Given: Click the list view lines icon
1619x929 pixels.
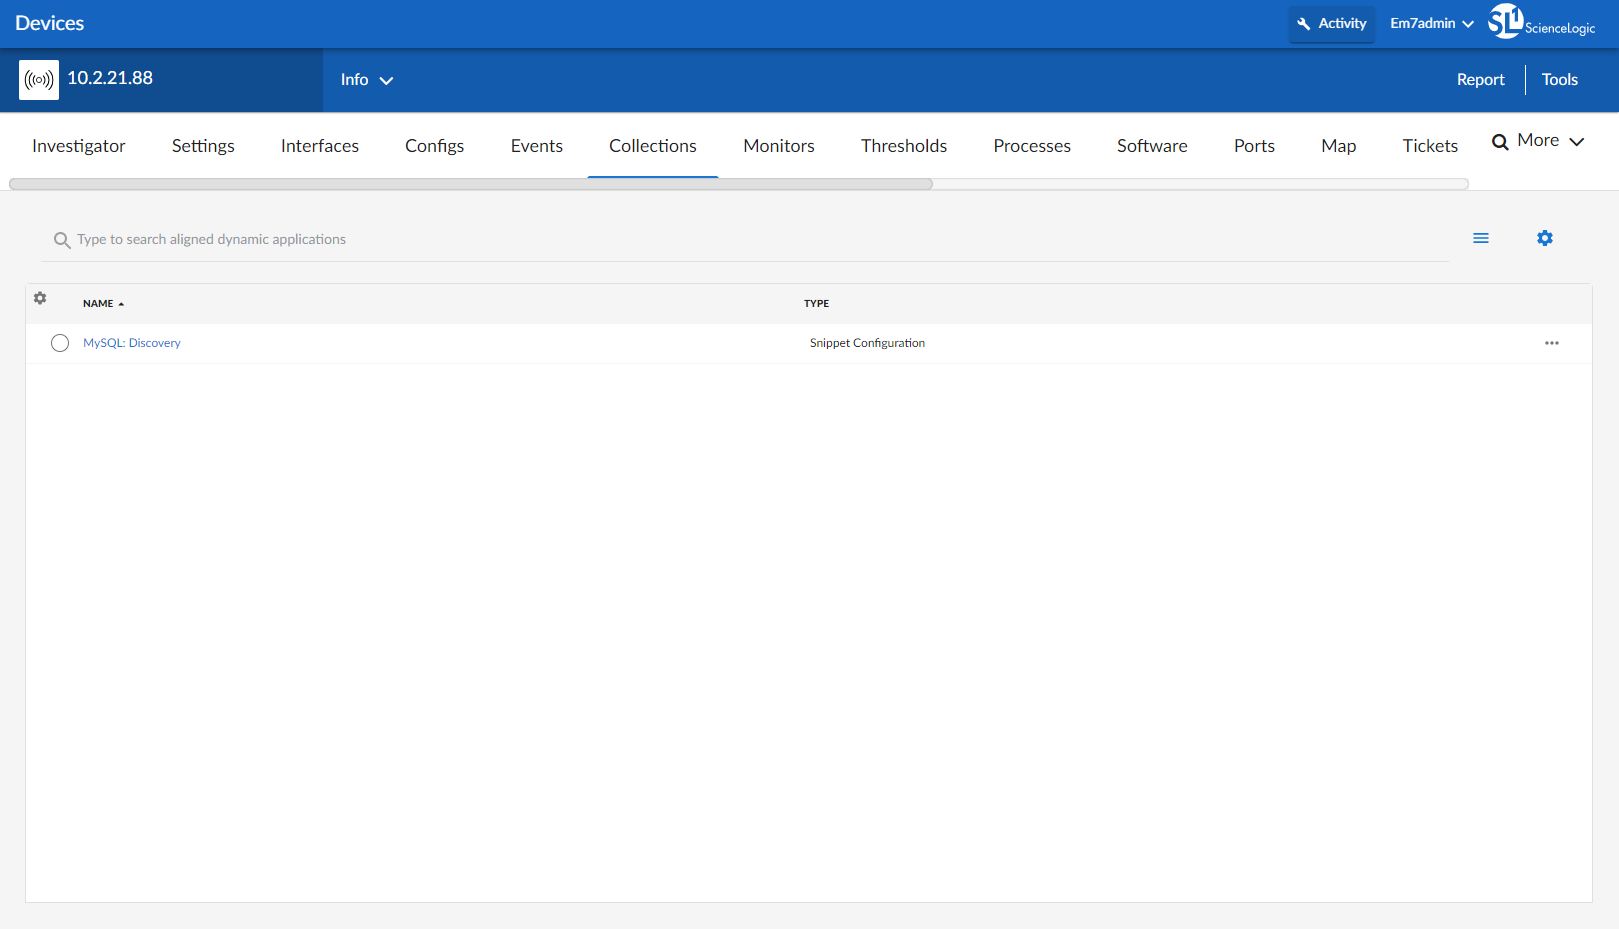Looking at the screenshot, I should (x=1481, y=238).
